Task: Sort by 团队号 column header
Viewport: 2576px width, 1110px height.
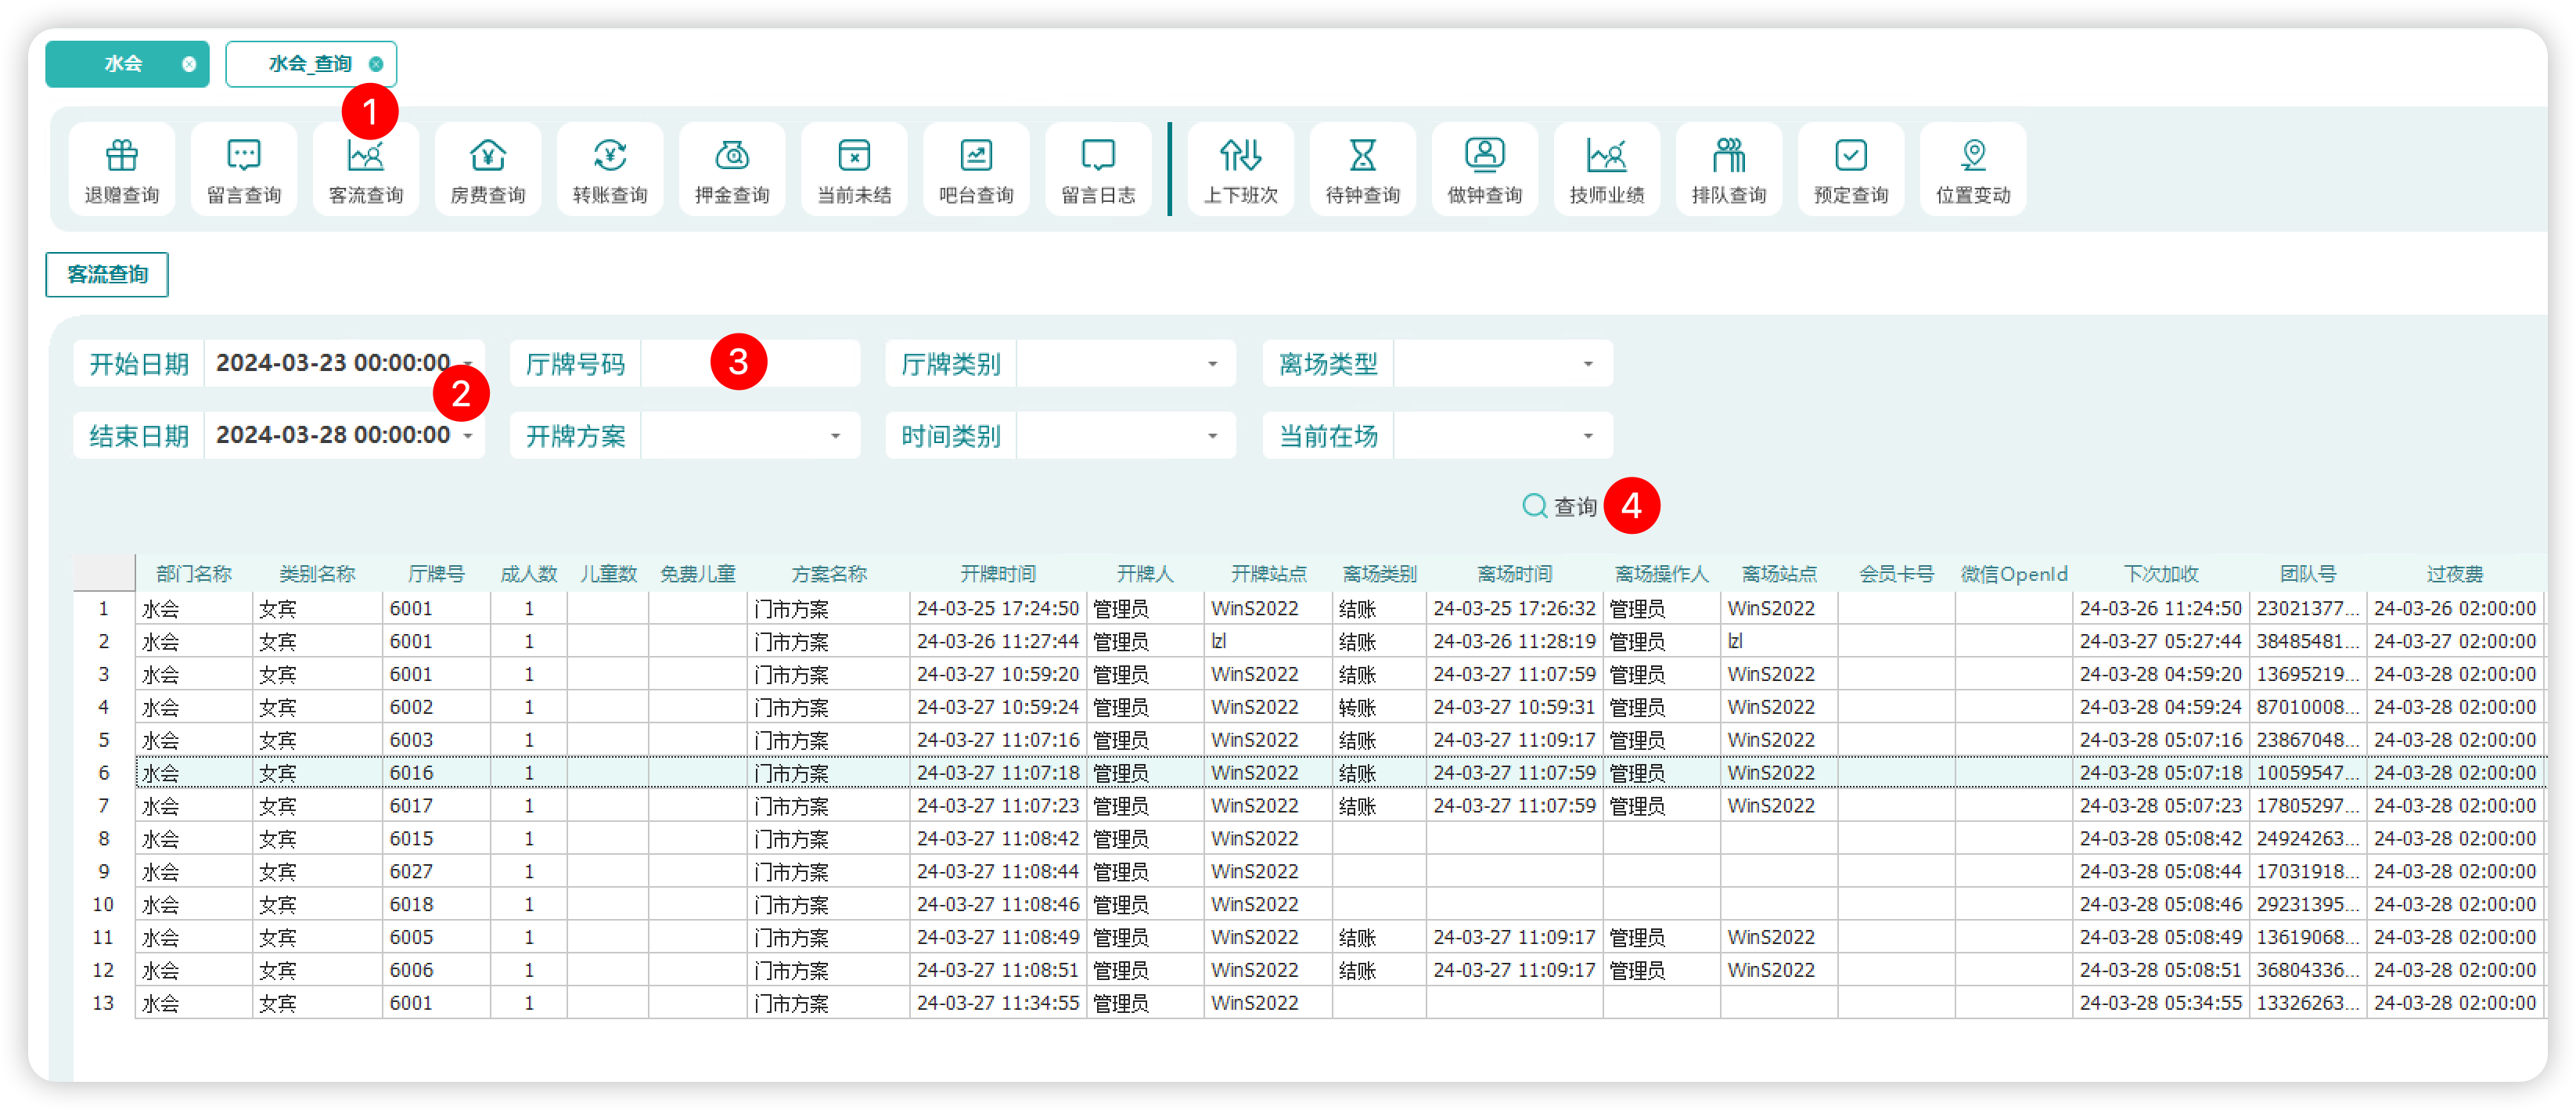Action: coord(2308,573)
